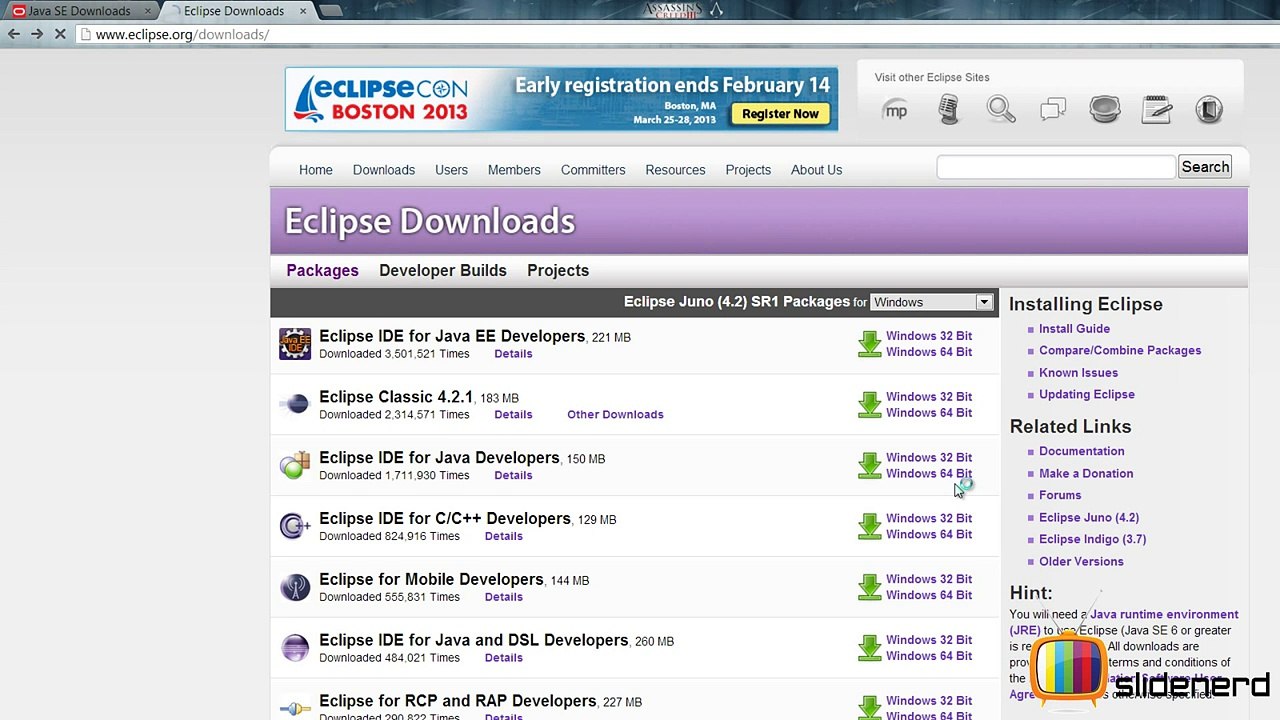Open the Projects navigation item in top menu

pyautogui.click(x=748, y=170)
